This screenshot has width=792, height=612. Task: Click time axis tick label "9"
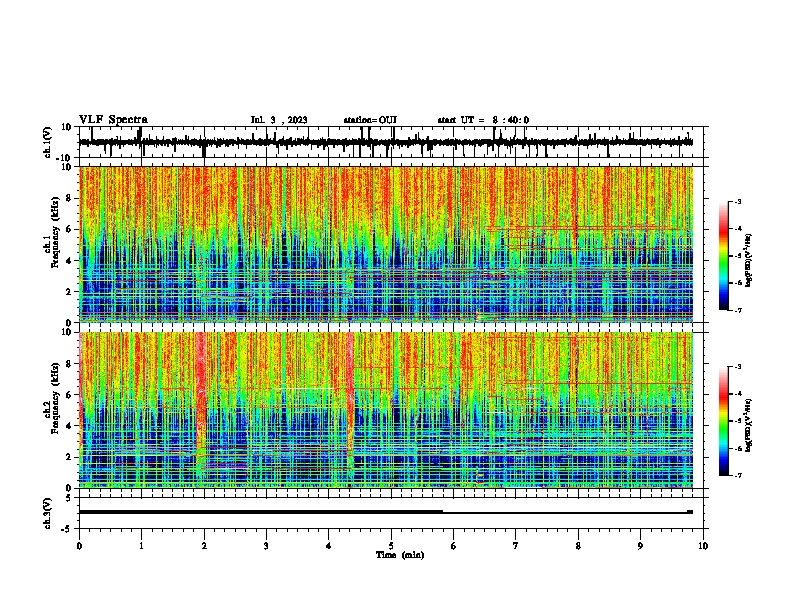click(640, 546)
